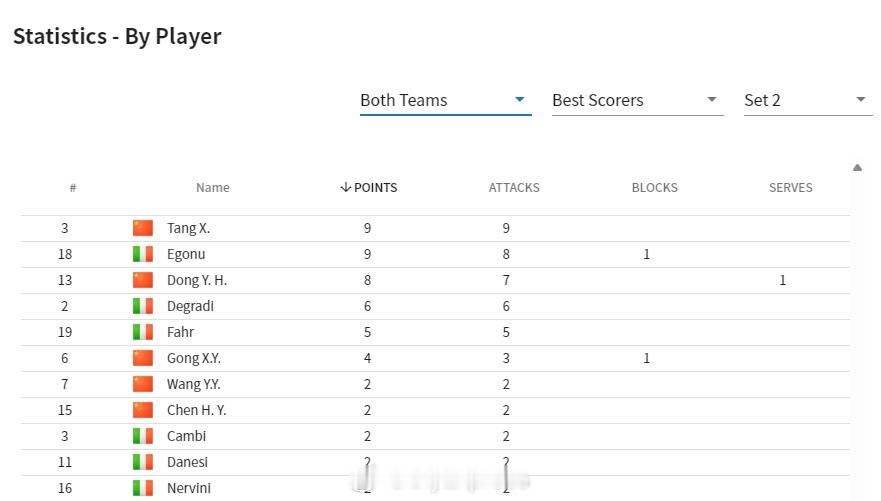Click Italy flag beside Degradi
This screenshot has height=501, width=881.
(x=143, y=306)
